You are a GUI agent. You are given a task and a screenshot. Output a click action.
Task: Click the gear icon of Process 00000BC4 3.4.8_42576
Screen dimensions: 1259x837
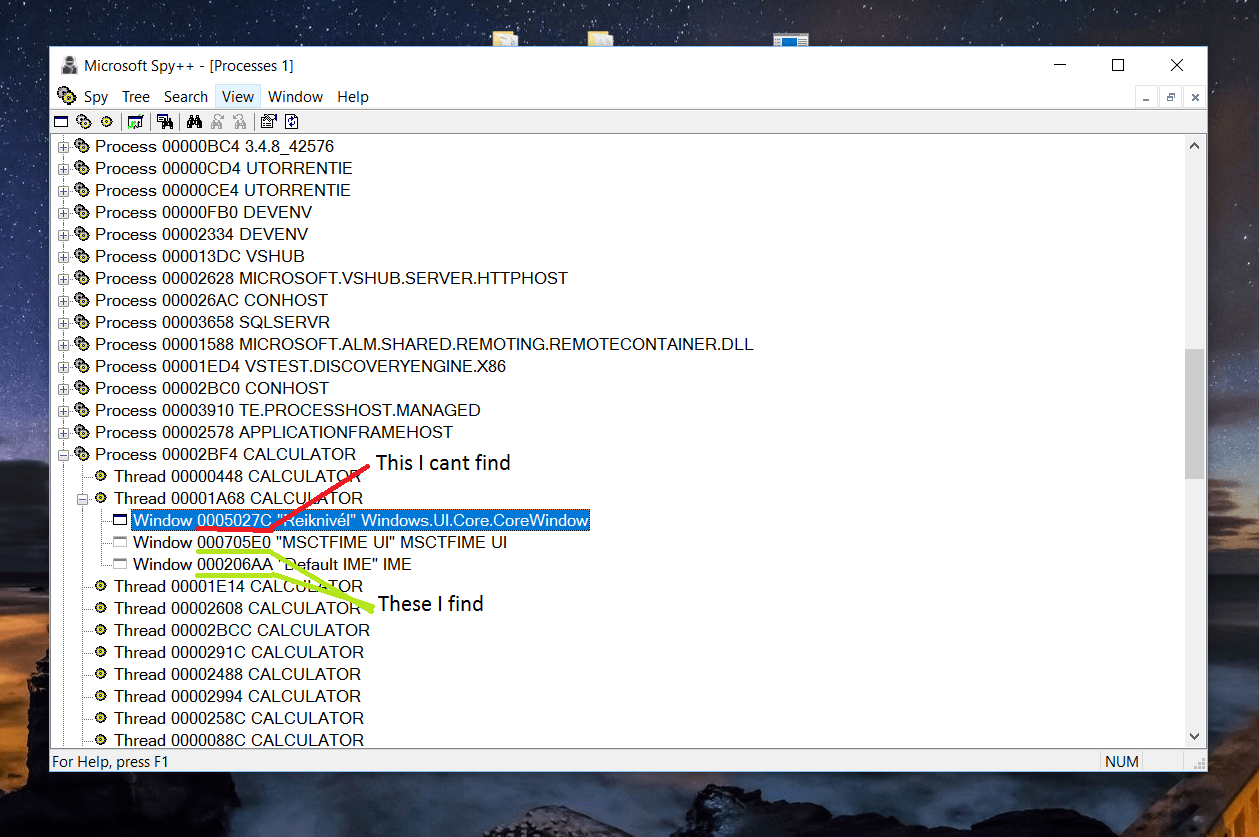tap(82, 146)
